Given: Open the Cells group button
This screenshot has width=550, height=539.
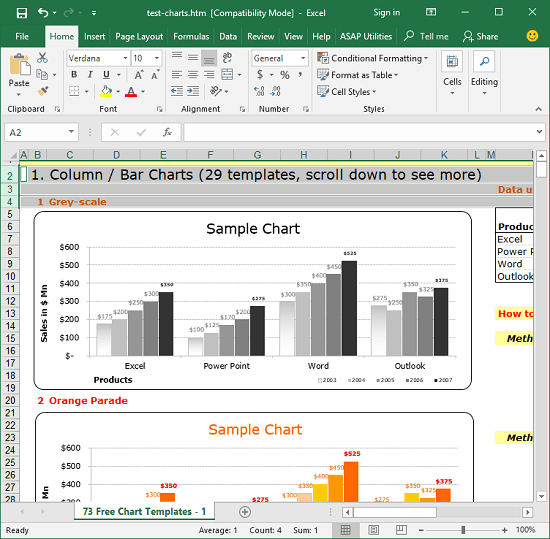Looking at the screenshot, I should pos(452,74).
